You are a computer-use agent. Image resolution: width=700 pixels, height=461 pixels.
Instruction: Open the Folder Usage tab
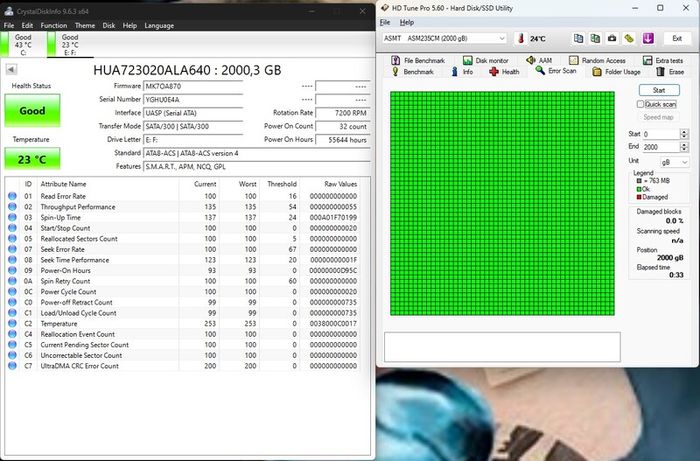(x=617, y=72)
